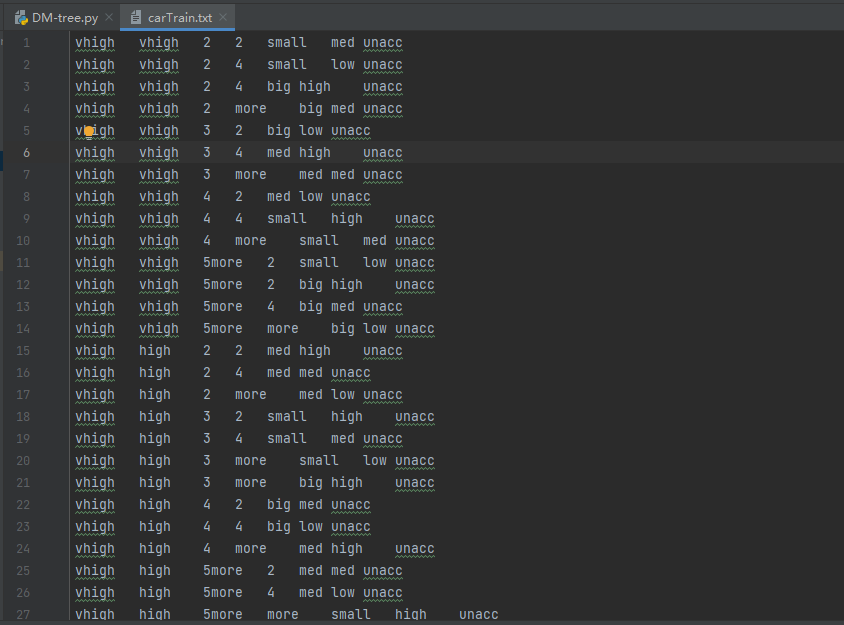
Task: Click 'small' on line 19
Action: tap(287, 439)
